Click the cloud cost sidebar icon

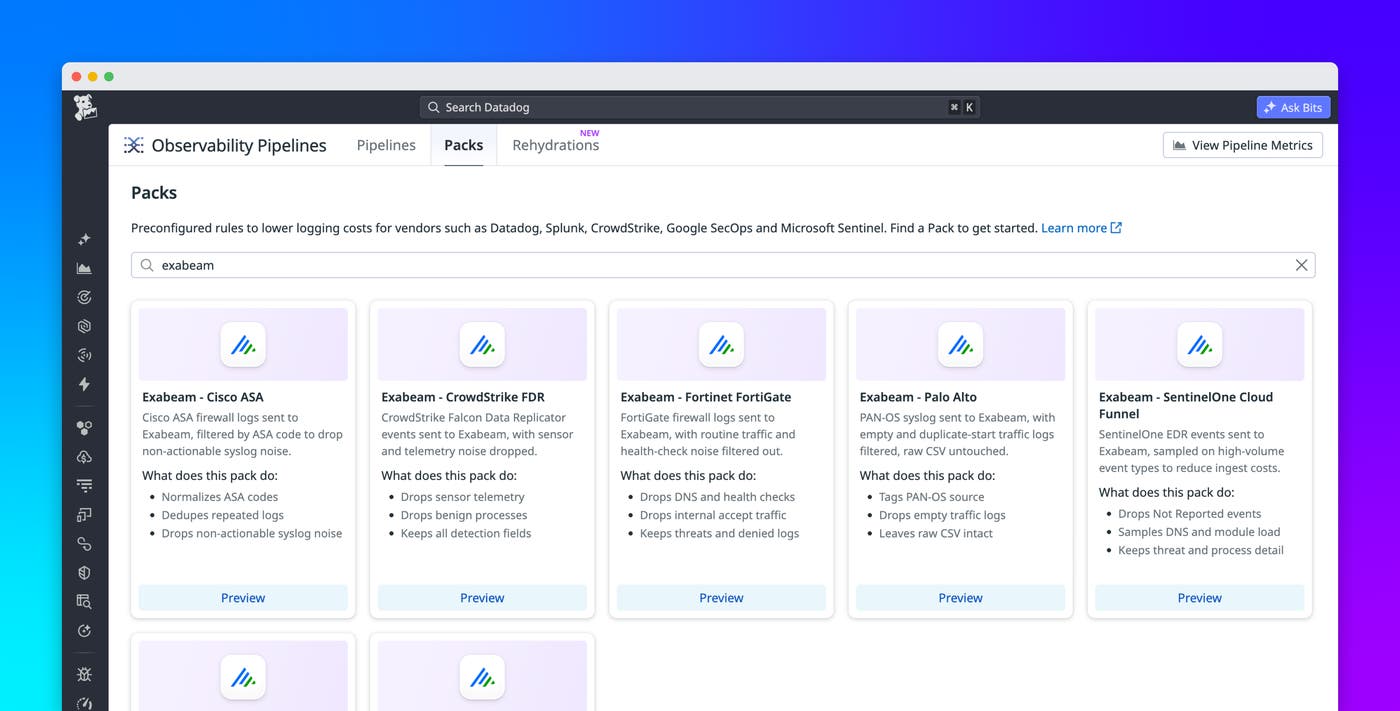point(84,457)
